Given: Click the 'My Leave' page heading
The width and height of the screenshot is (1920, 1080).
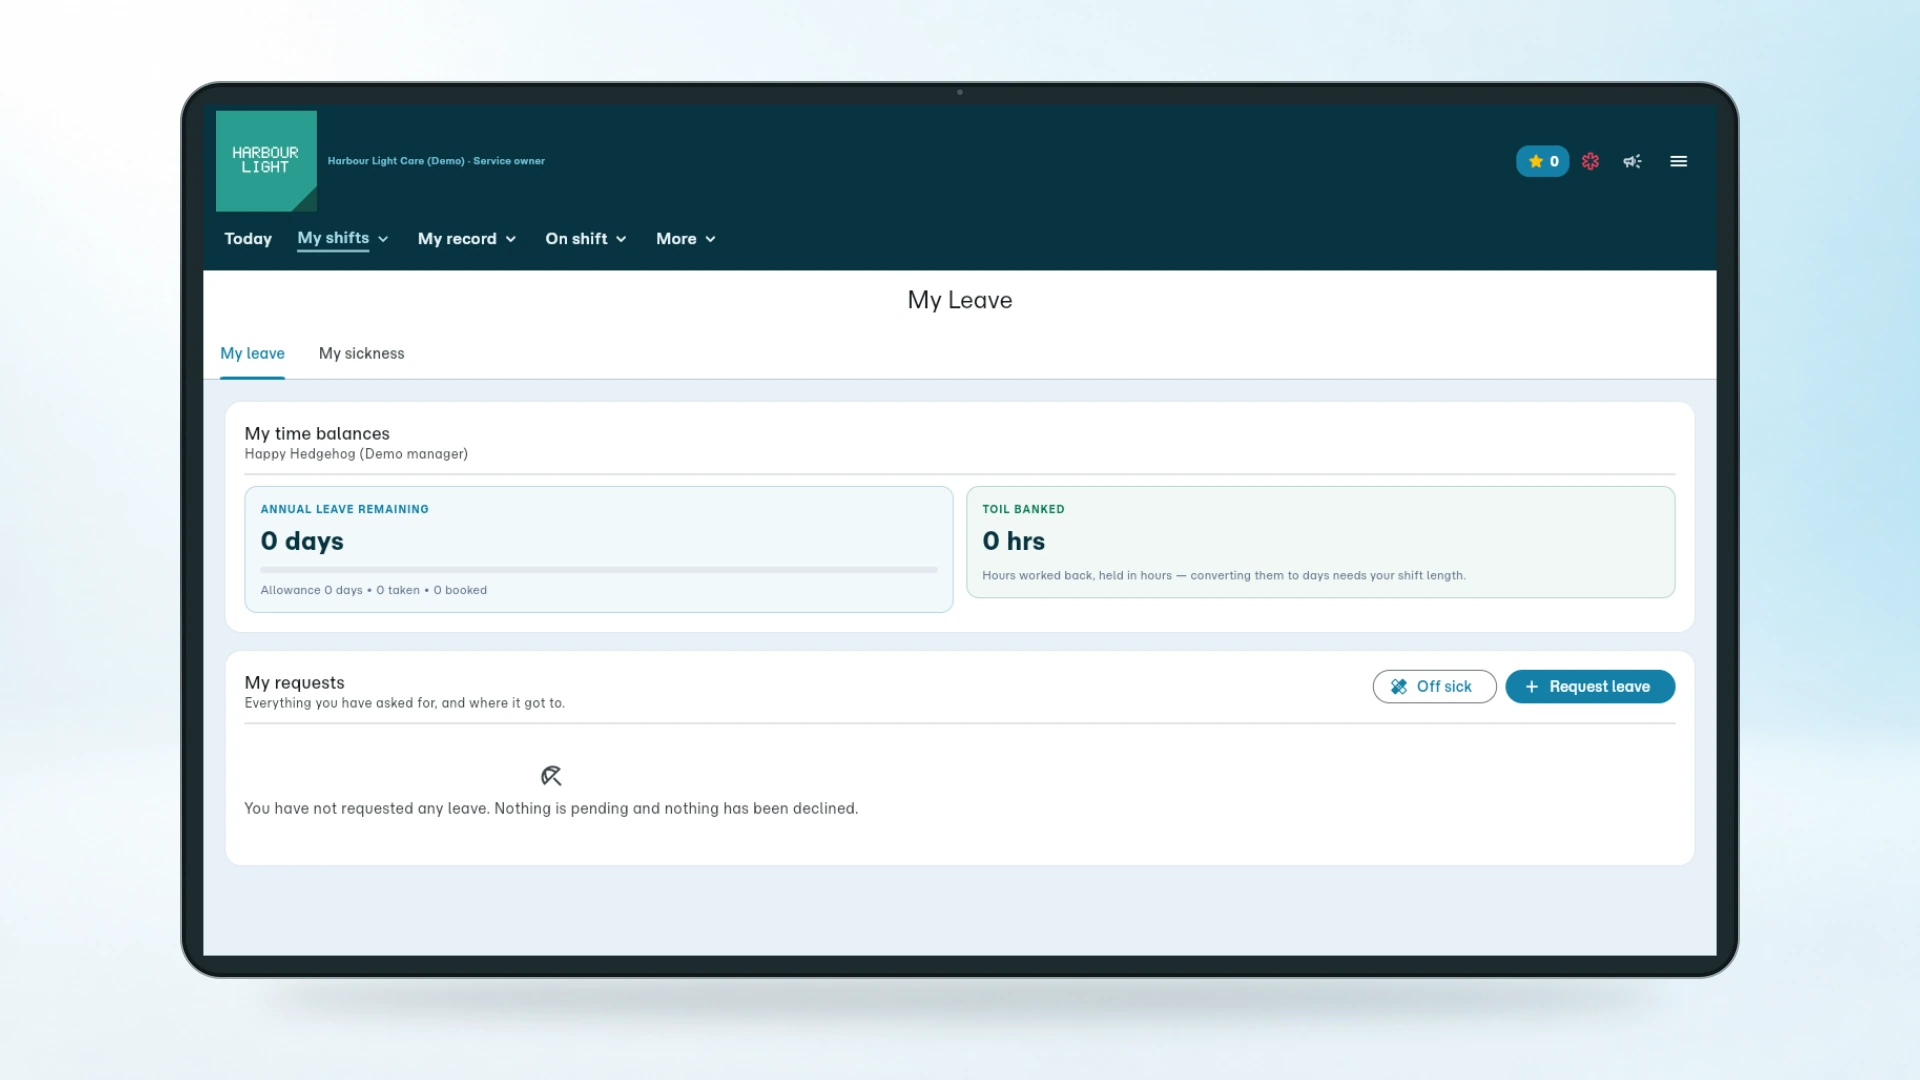Looking at the screenshot, I should pyautogui.click(x=960, y=300).
